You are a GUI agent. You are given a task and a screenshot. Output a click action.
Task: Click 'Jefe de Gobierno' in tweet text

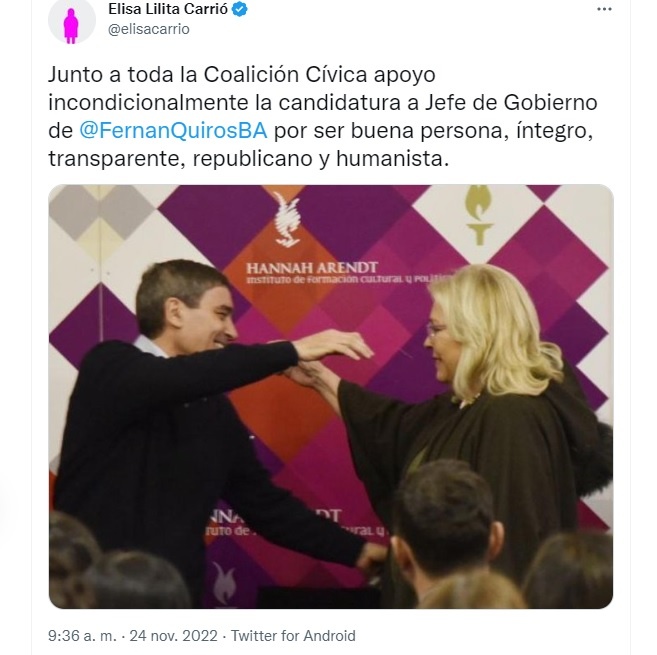click(511, 103)
